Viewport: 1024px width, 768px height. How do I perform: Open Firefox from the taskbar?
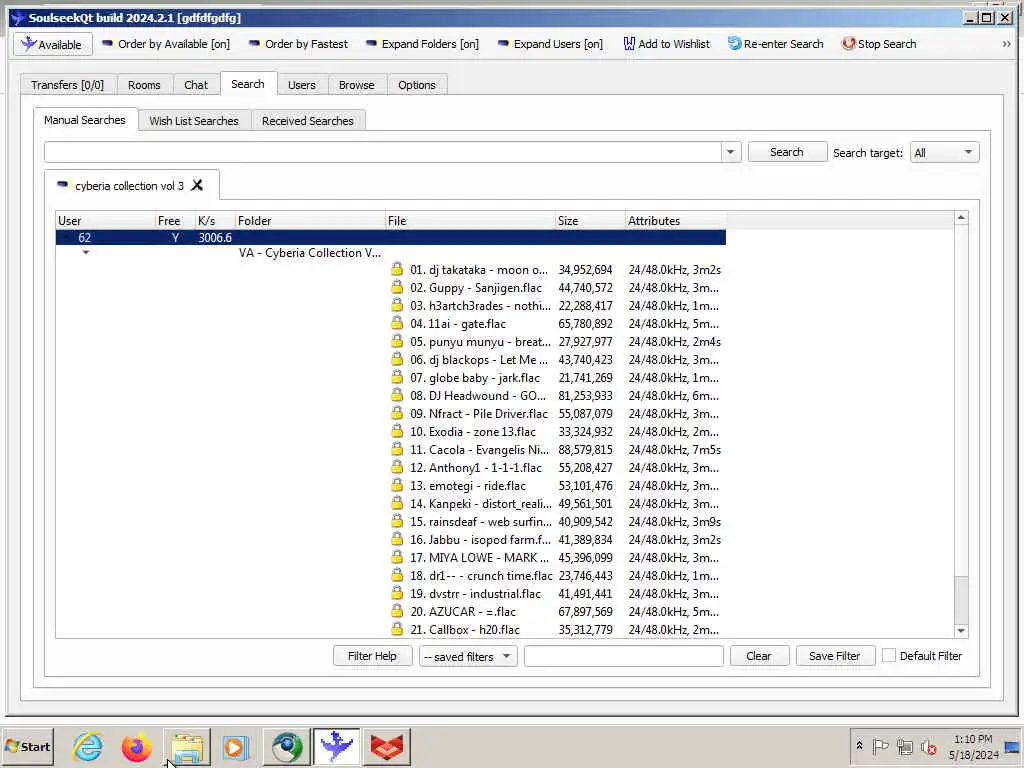136,746
